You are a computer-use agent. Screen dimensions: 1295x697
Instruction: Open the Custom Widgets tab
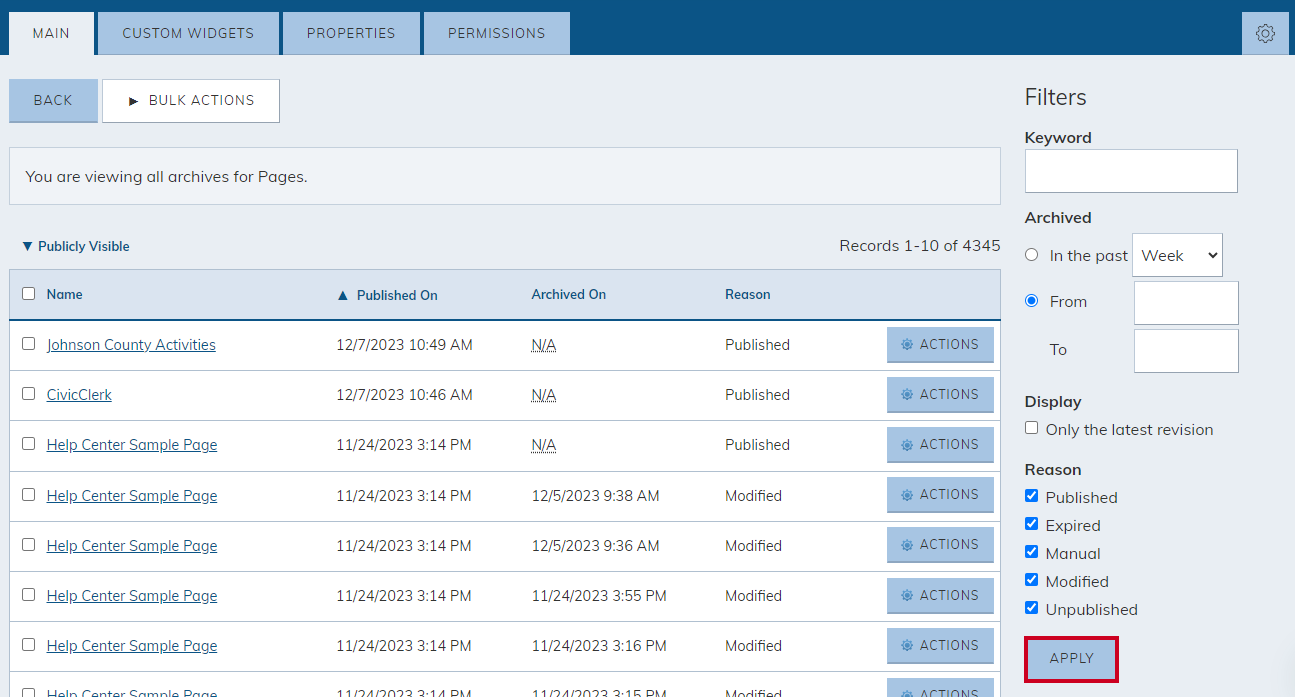point(188,33)
